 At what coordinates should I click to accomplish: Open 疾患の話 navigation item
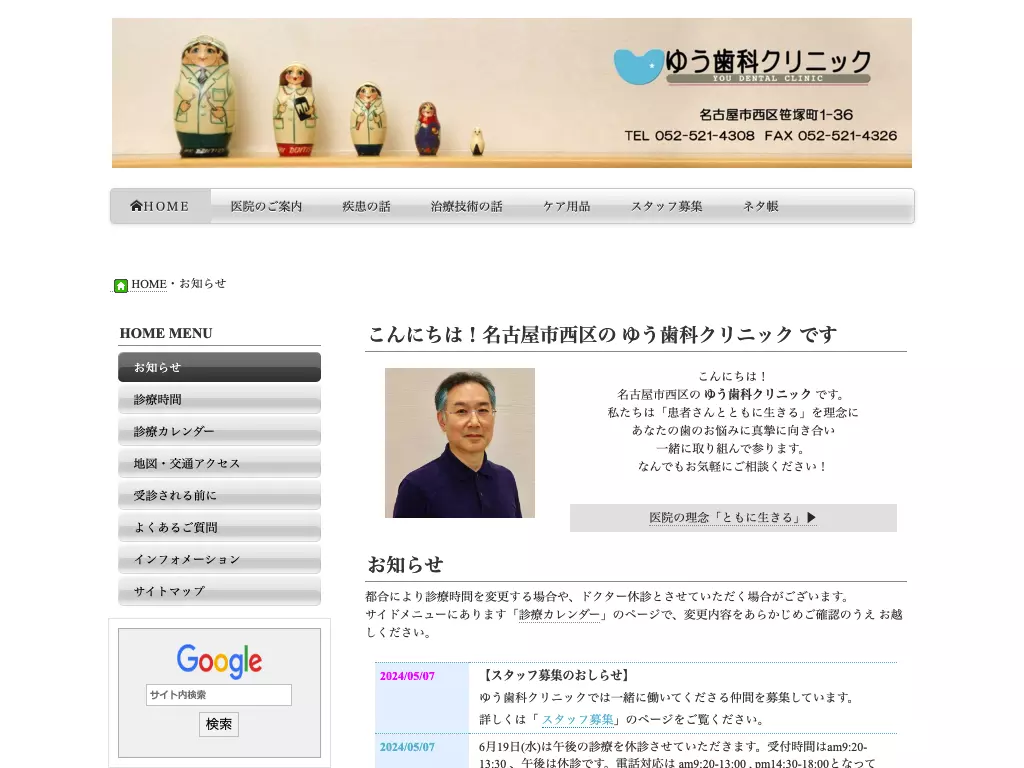click(366, 206)
